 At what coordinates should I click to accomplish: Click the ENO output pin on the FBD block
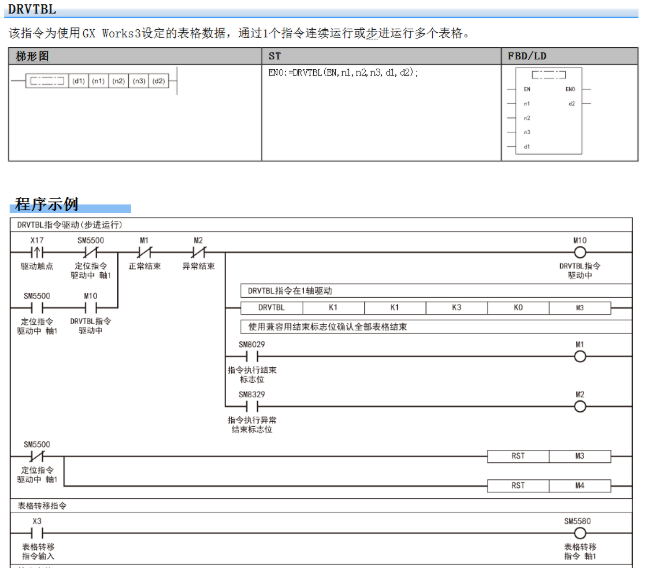(570, 89)
